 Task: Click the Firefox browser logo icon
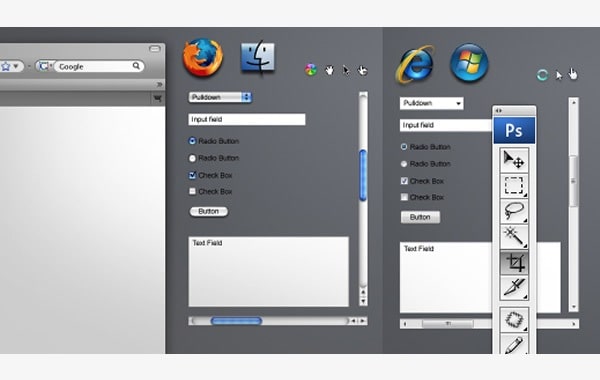pyautogui.click(x=203, y=57)
